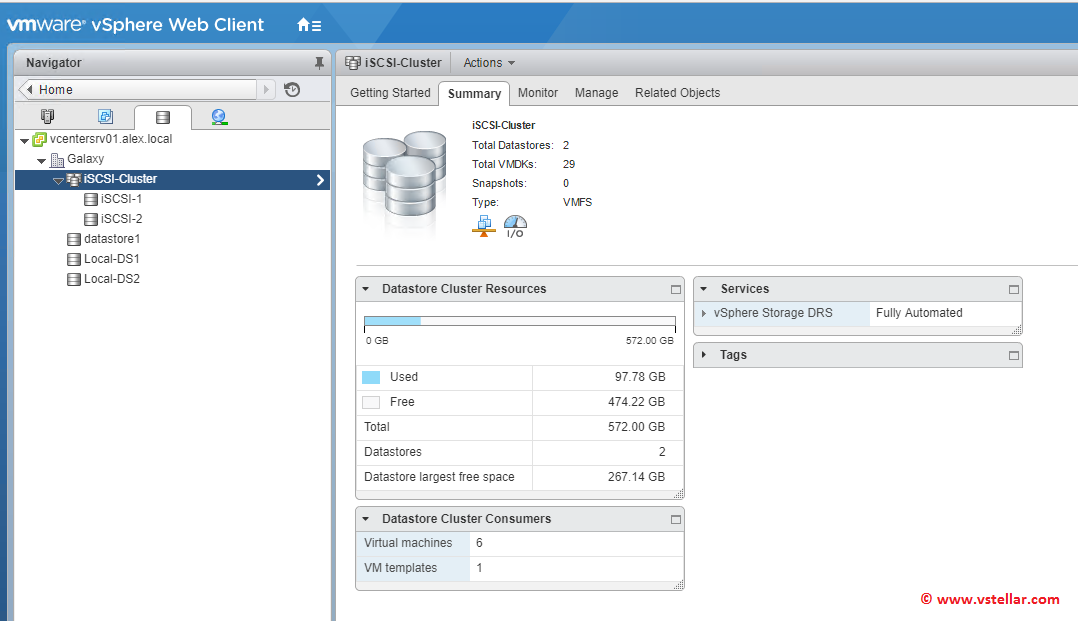Open the Home menu icon in header
The height and width of the screenshot is (621, 1078).
(x=309, y=25)
